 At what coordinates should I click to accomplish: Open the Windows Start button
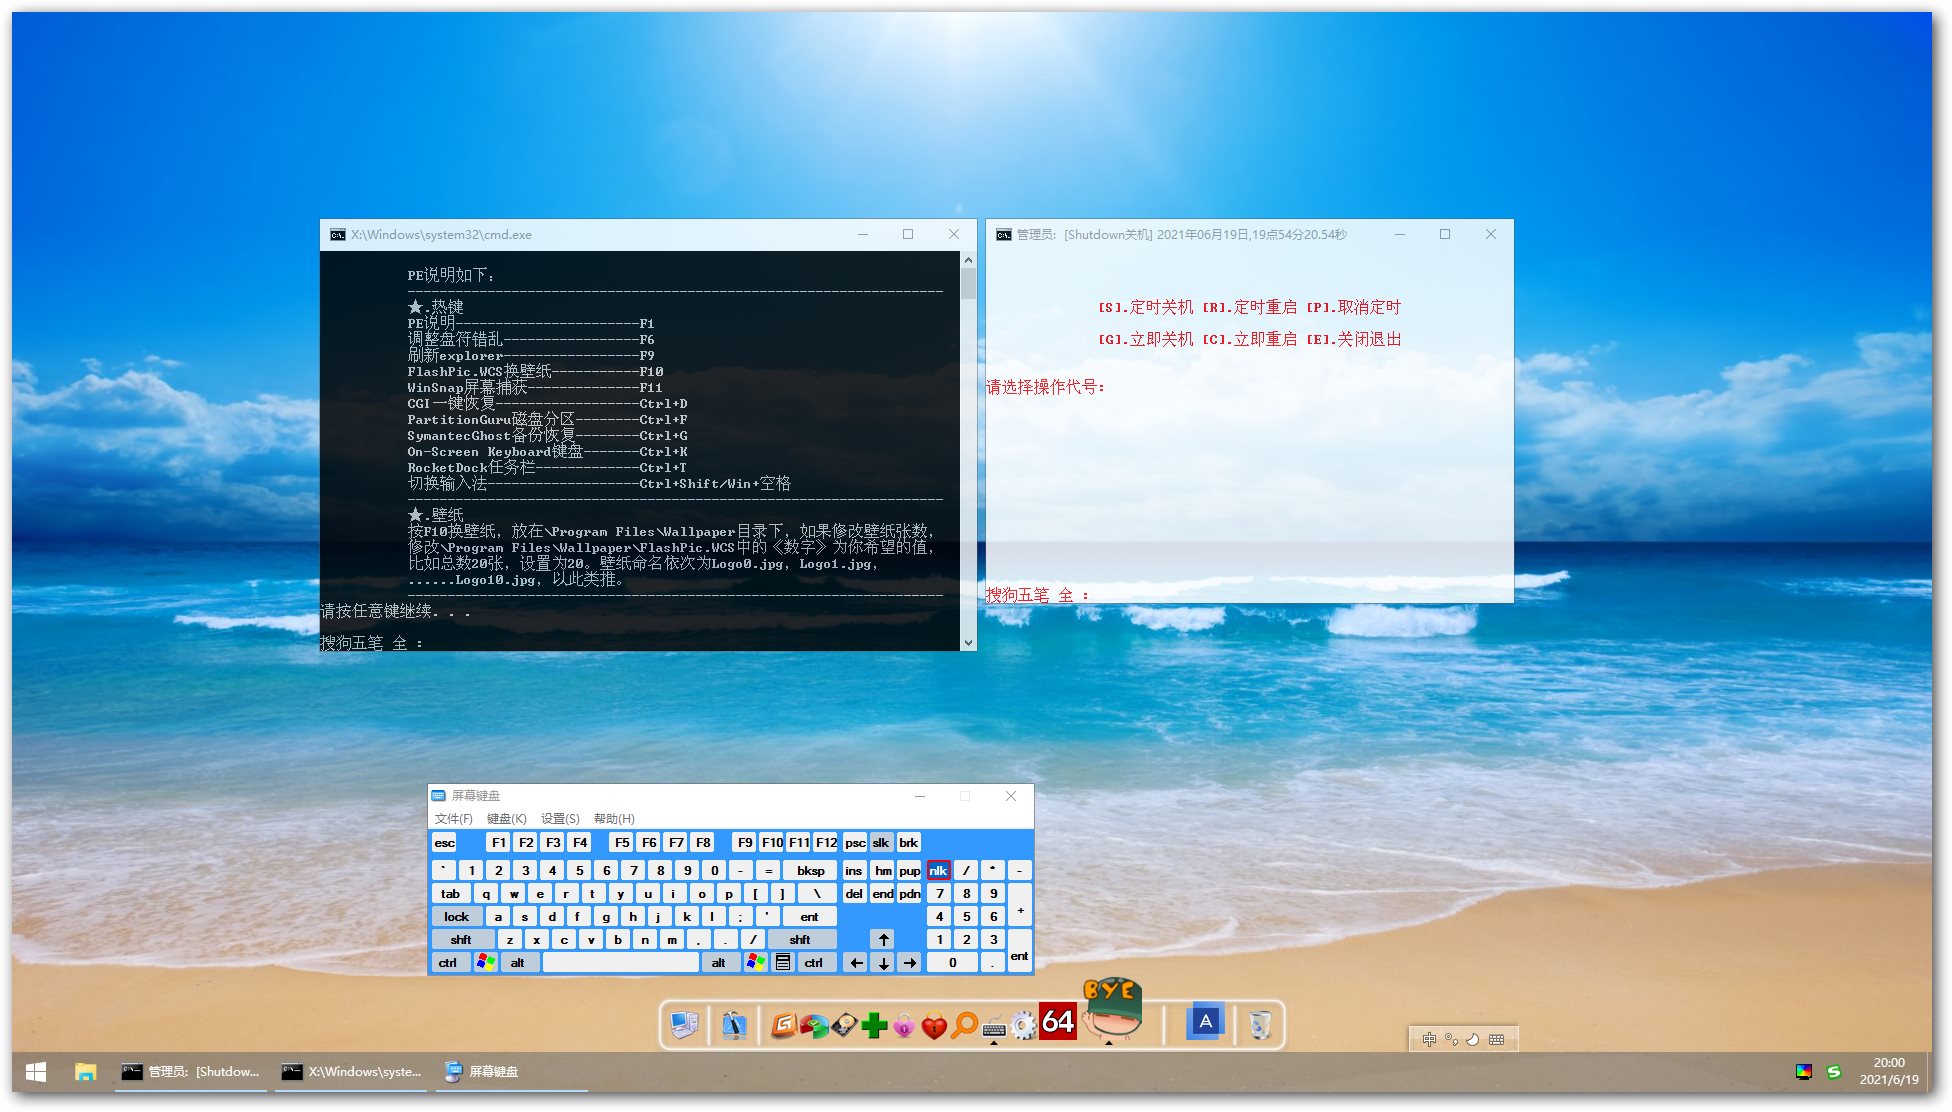[x=36, y=1072]
